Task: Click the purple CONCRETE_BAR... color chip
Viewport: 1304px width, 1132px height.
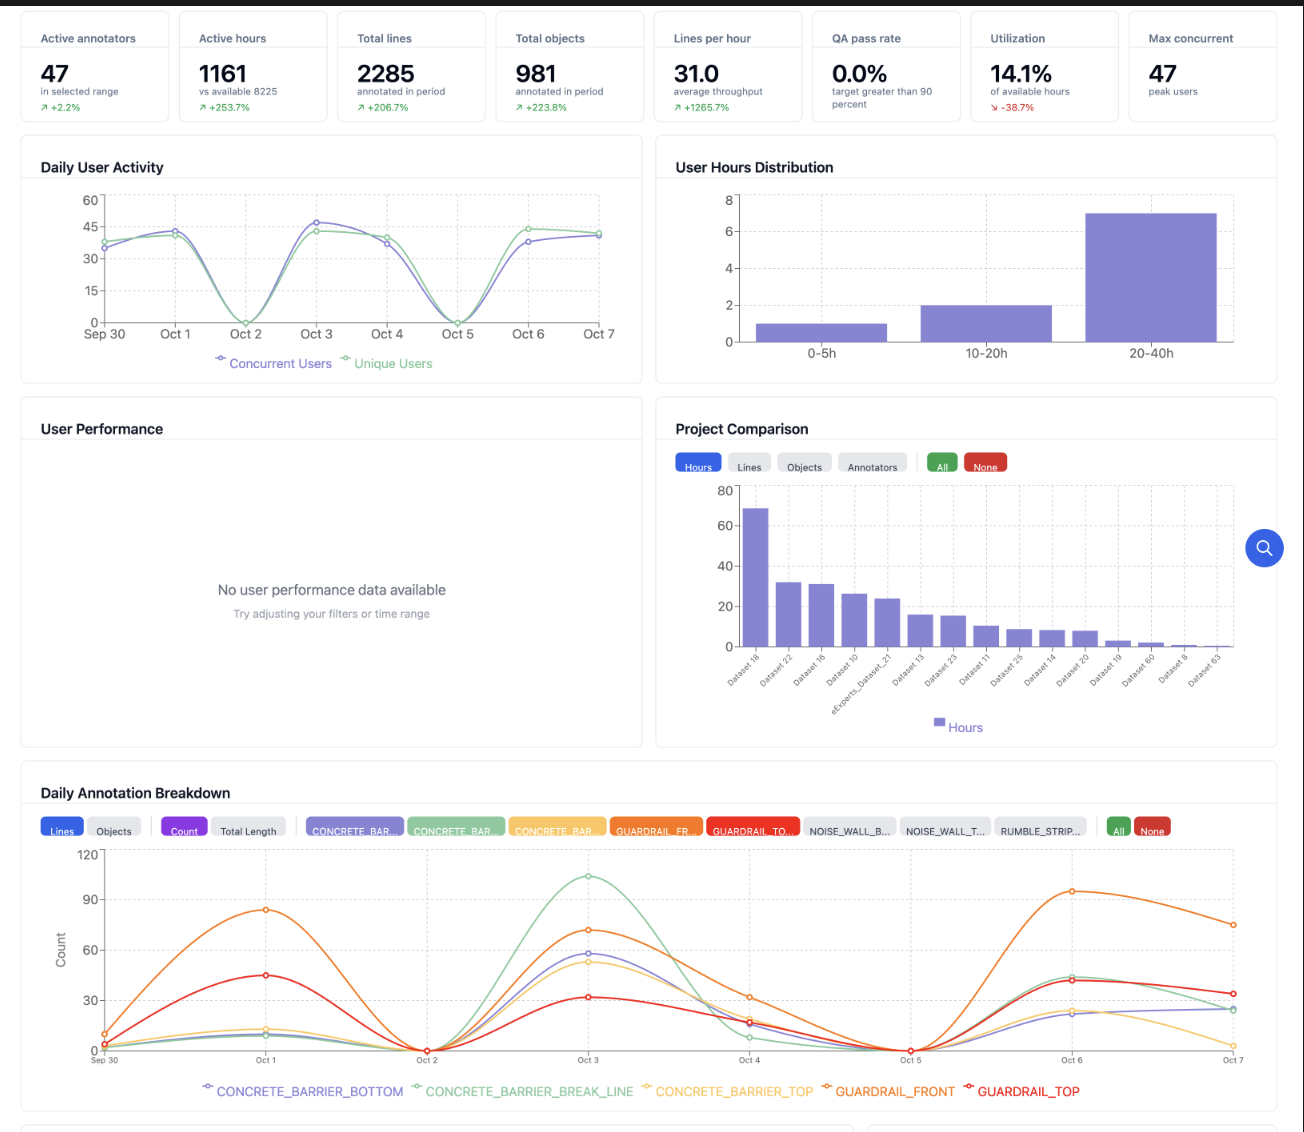Action: (x=354, y=828)
